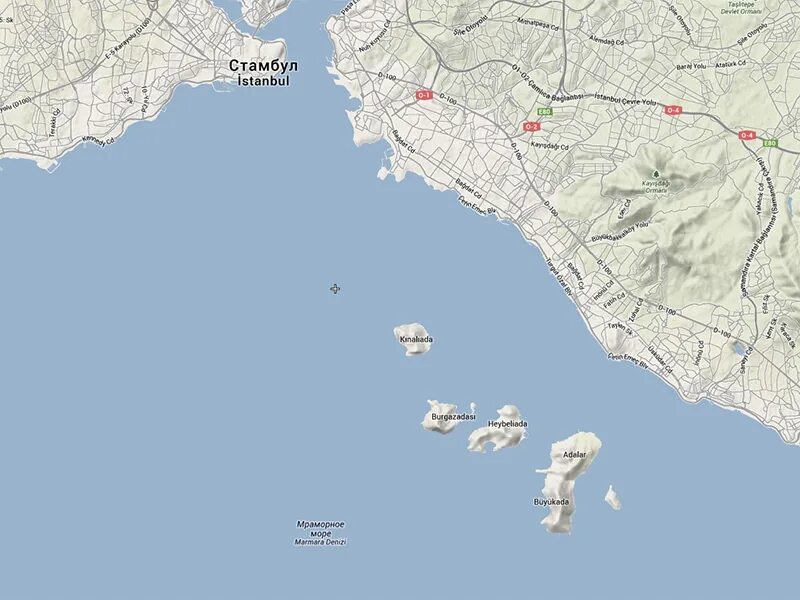800x600 pixels.
Task: Click the Fatih Cd street label
Action: coord(614,301)
